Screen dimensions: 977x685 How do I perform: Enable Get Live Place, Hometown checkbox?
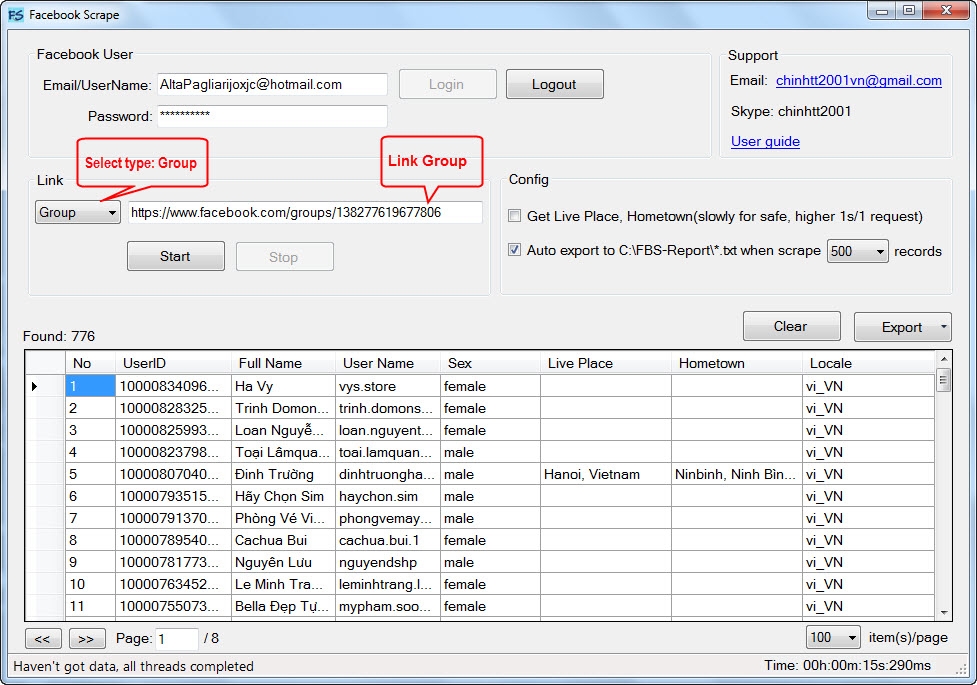[x=515, y=216]
